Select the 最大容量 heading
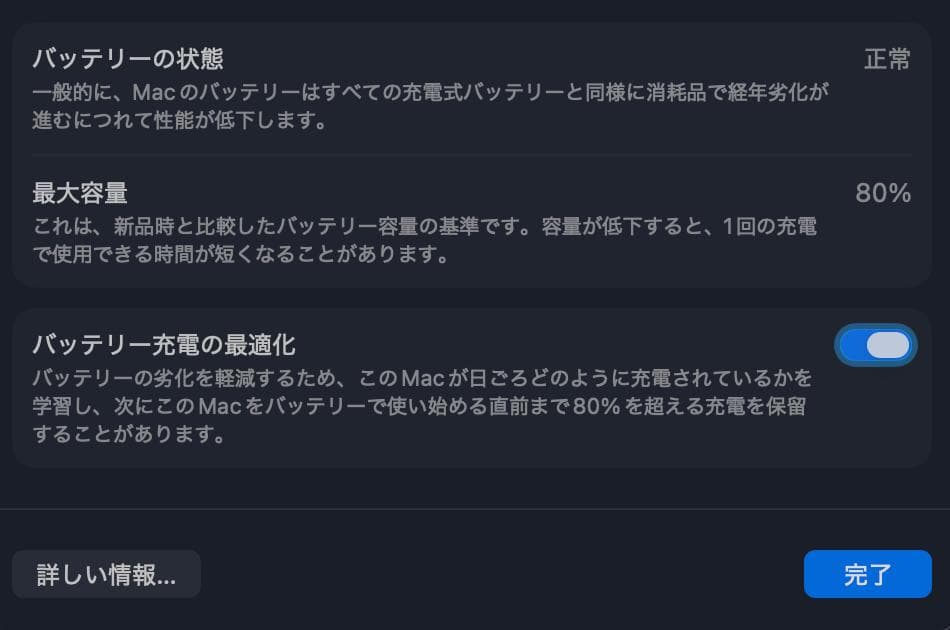950x630 pixels. pyautogui.click(x=80, y=192)
